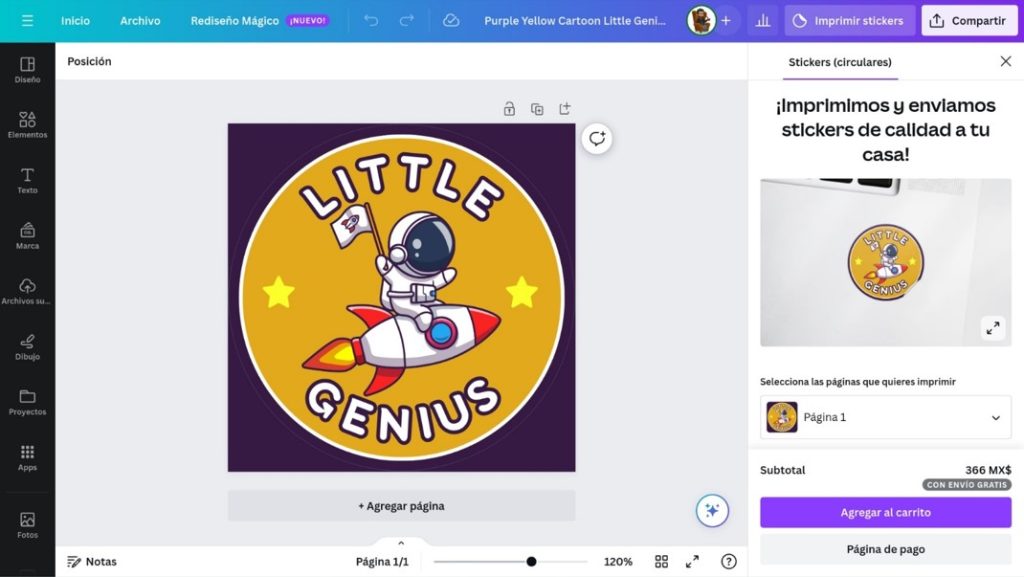Click the Compartir button
Viewport: 1024px width, 577px height.
coord(968,20)
